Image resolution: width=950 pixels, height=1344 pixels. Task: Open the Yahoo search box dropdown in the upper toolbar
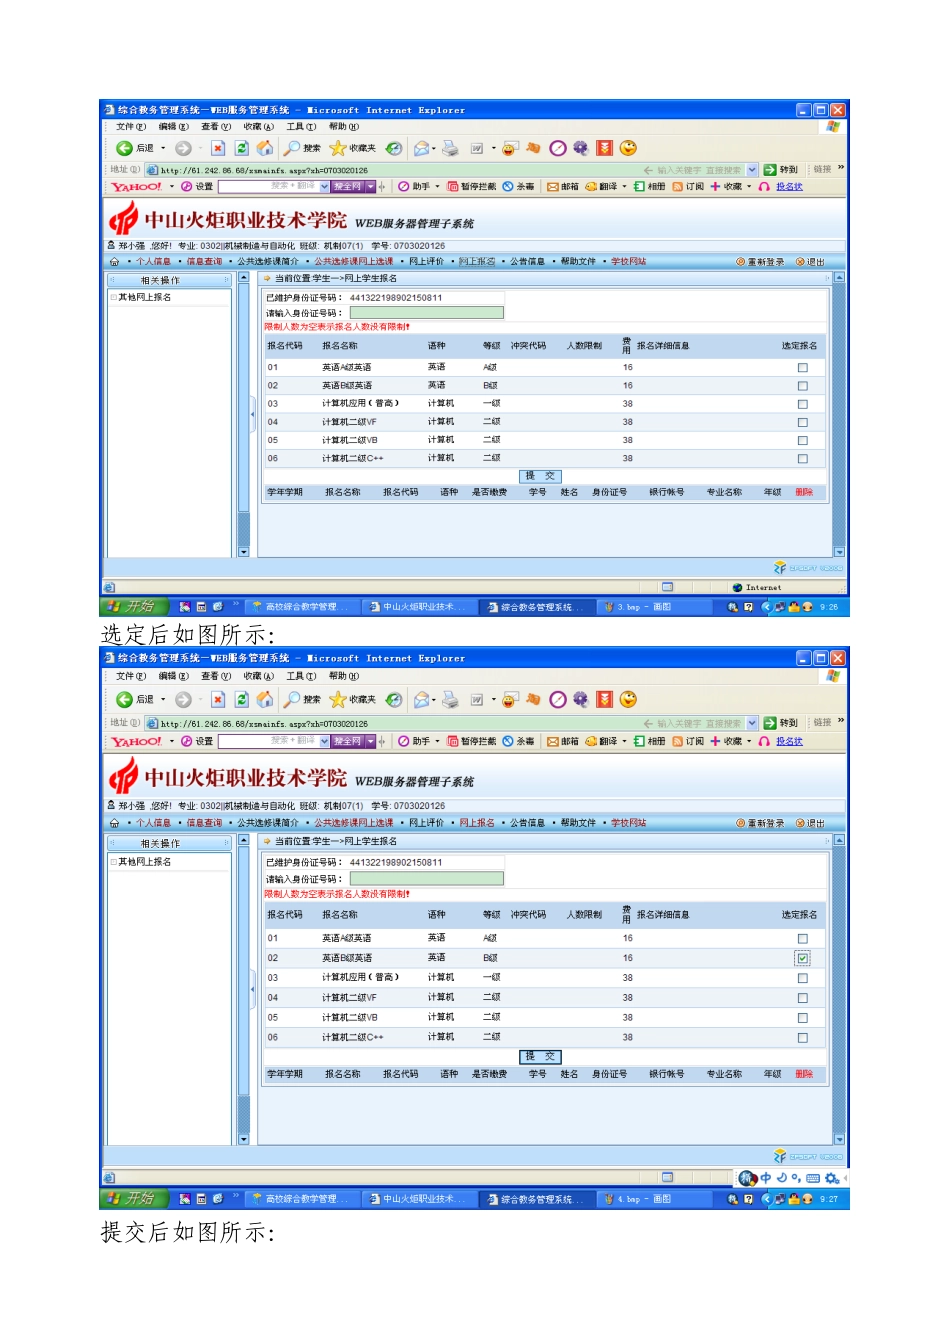point(324,187)
